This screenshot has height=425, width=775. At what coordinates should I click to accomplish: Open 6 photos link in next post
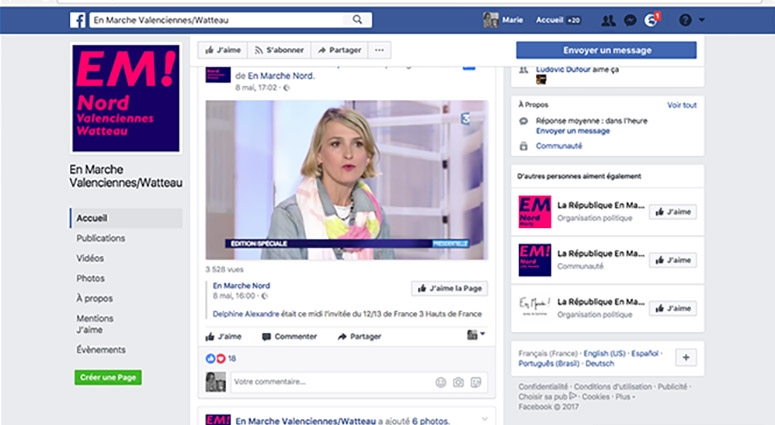tap(431, 421)
